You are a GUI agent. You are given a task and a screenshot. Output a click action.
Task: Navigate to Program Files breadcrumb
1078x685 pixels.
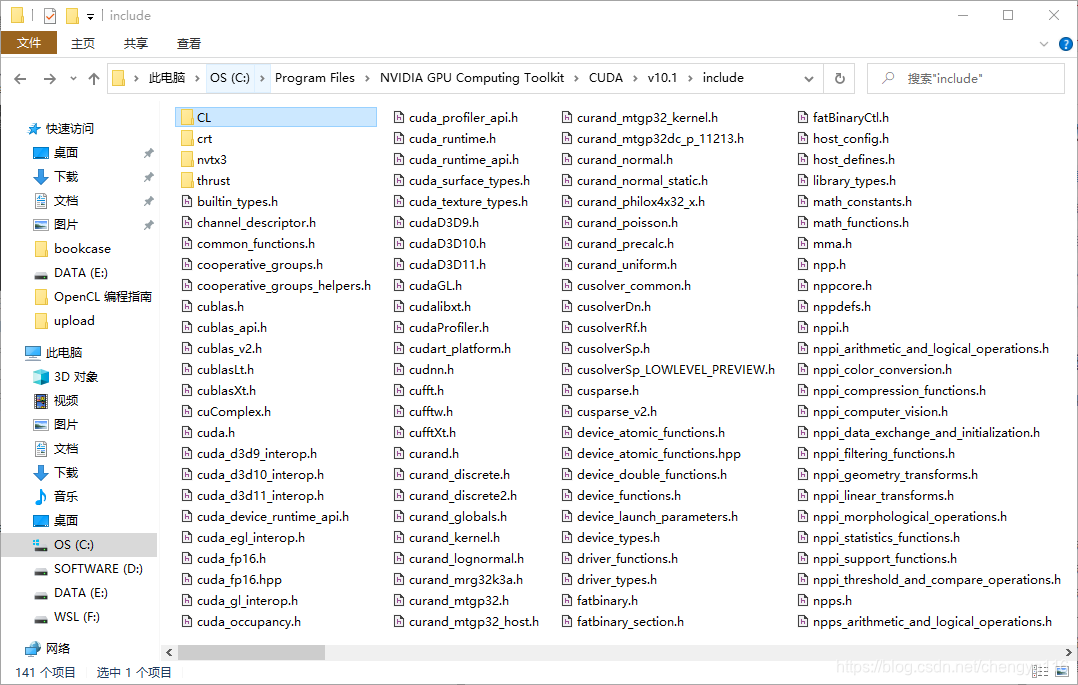(315, 78)
